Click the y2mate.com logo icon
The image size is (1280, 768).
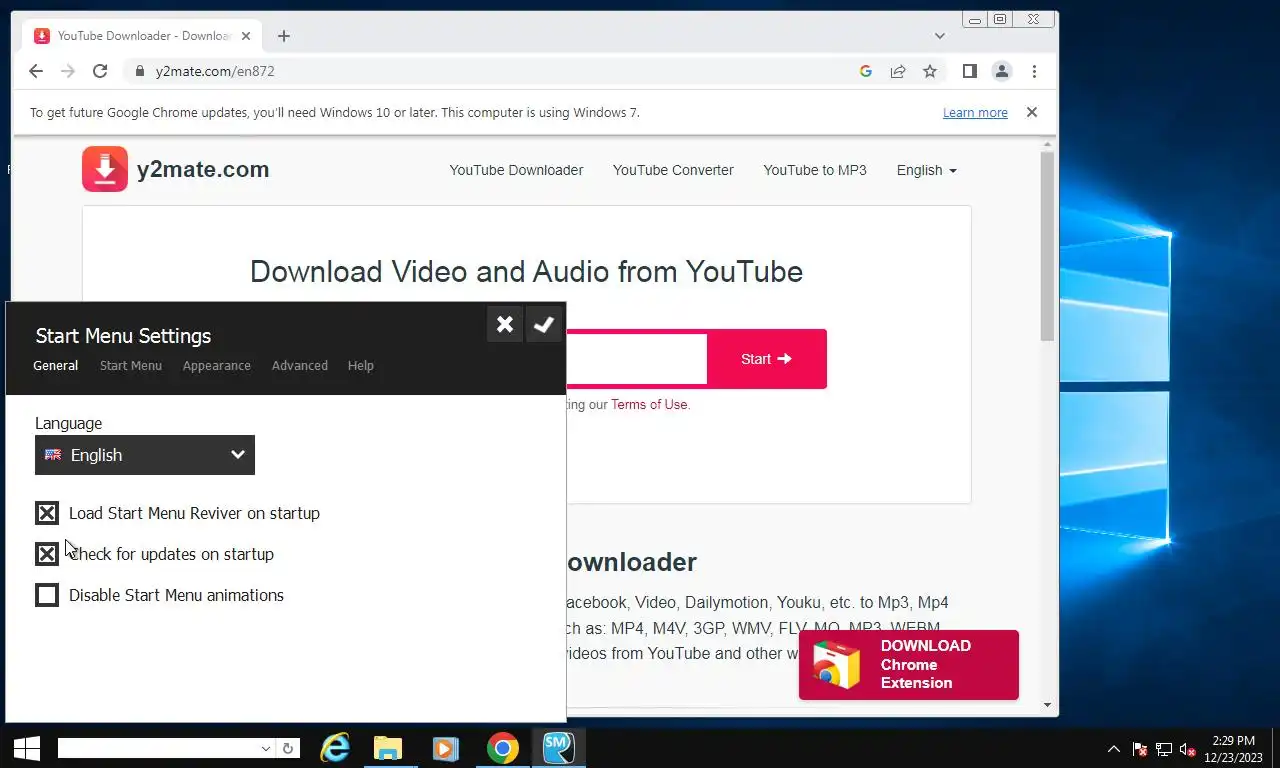click(105, 169)
